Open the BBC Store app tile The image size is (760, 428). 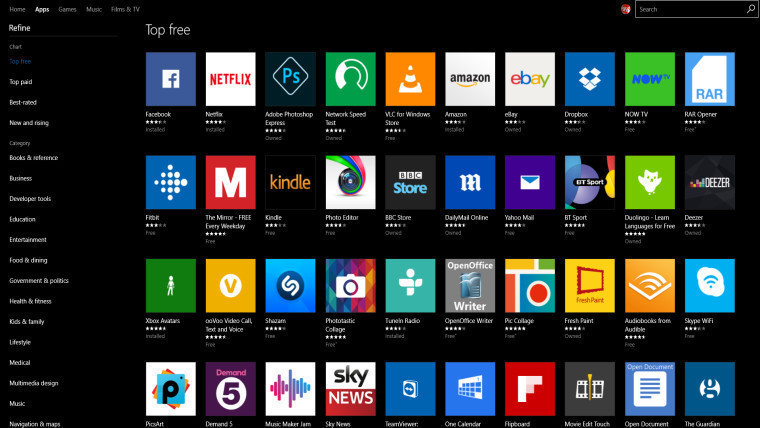(x=410, y=182)
